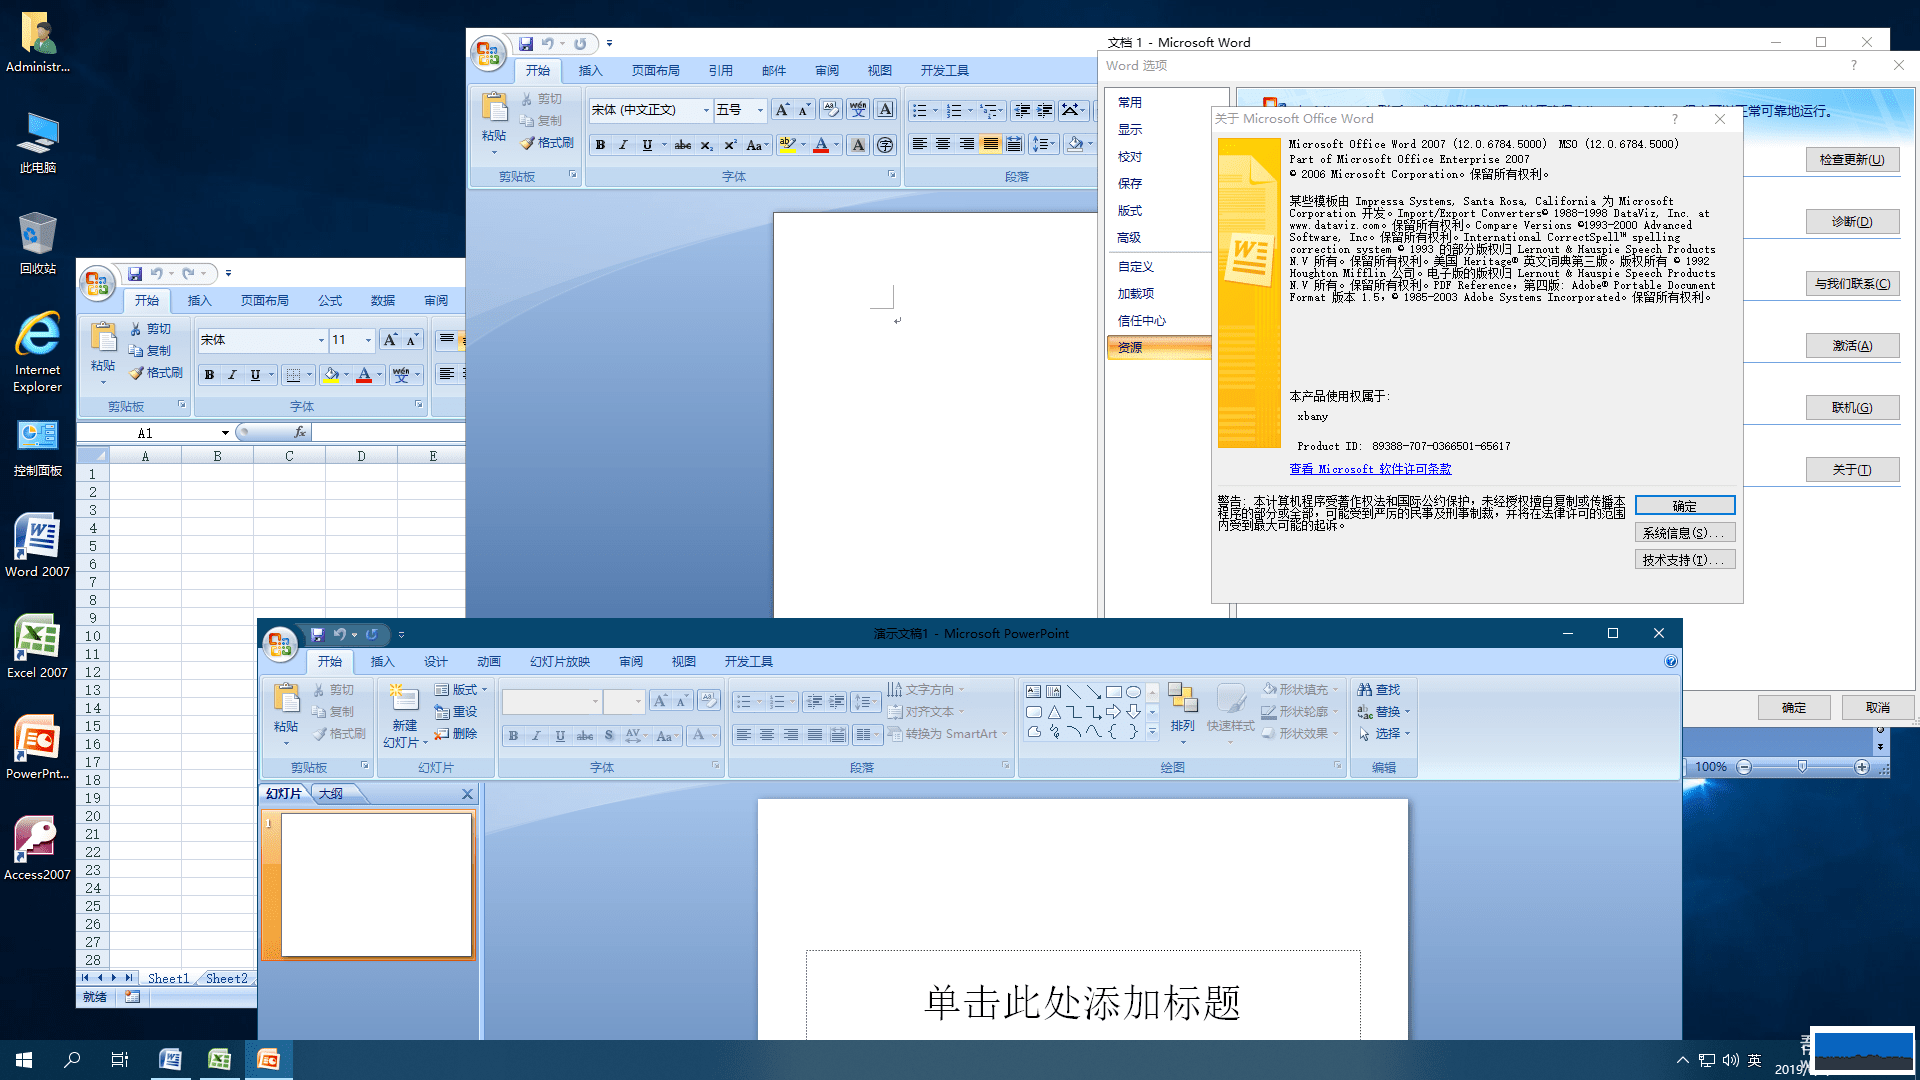Click the Save icon in PowerPoint's quick access toolbar

click(x=317, y=634)
